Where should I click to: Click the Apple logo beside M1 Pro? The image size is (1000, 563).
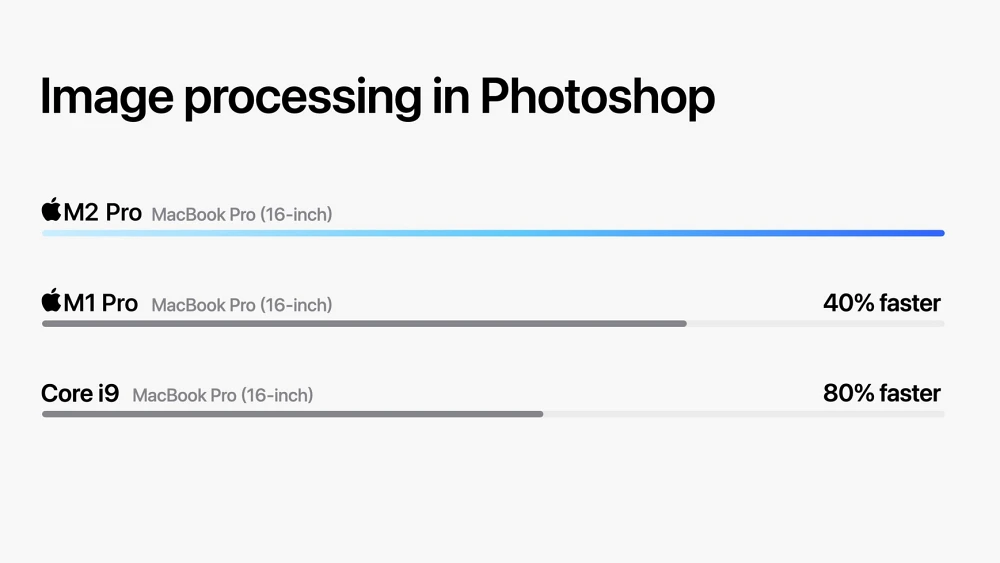coord(52,300)
